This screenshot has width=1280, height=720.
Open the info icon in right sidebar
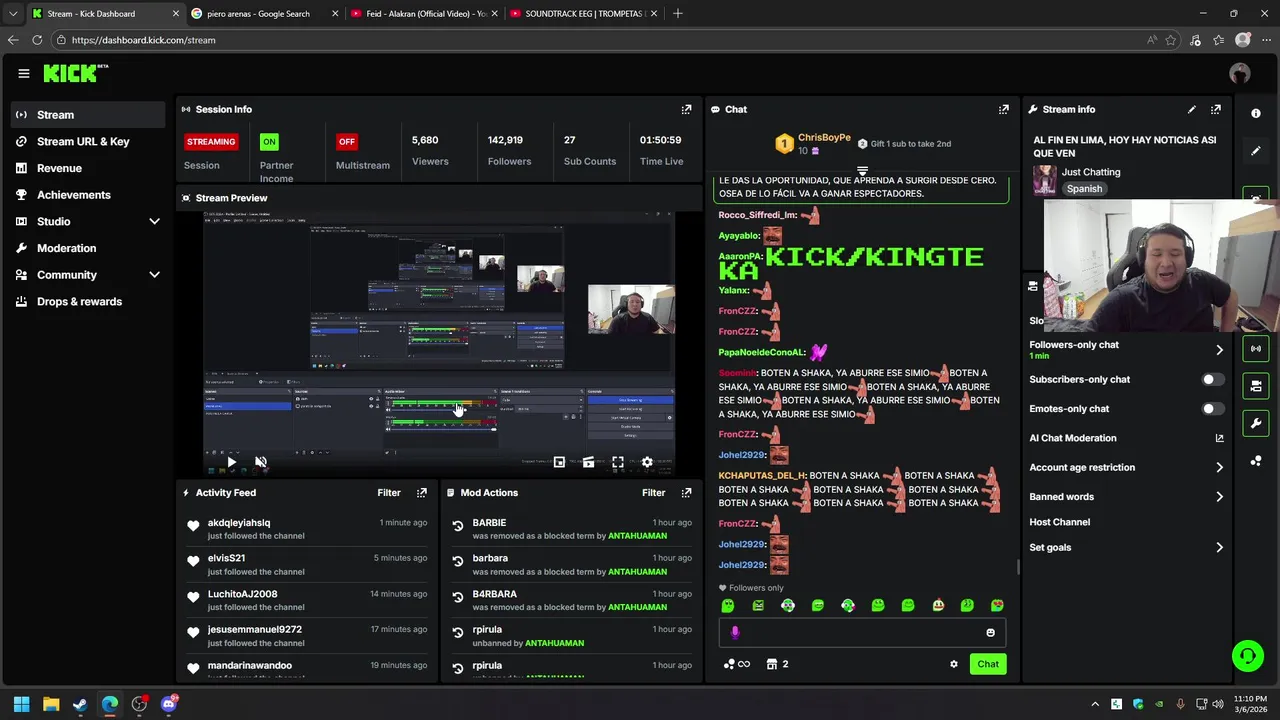coord(1256,113)
